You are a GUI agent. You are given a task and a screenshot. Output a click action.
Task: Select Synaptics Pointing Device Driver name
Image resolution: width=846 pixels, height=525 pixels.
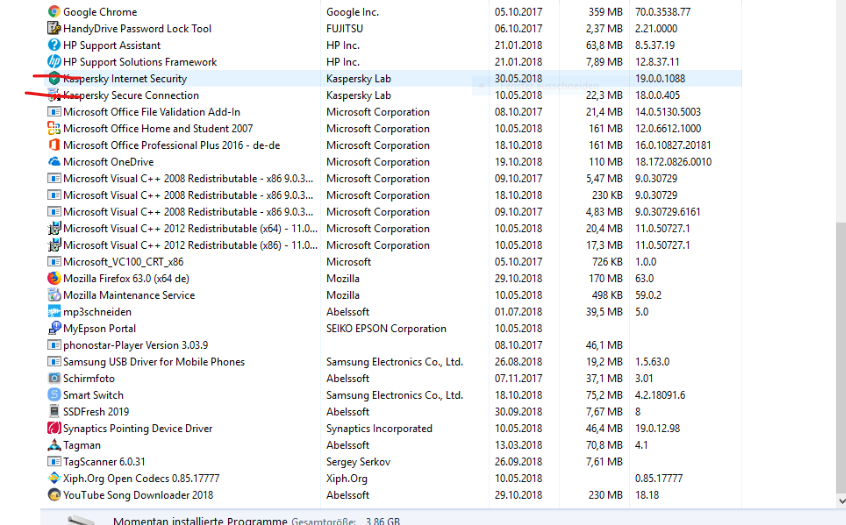138,428
